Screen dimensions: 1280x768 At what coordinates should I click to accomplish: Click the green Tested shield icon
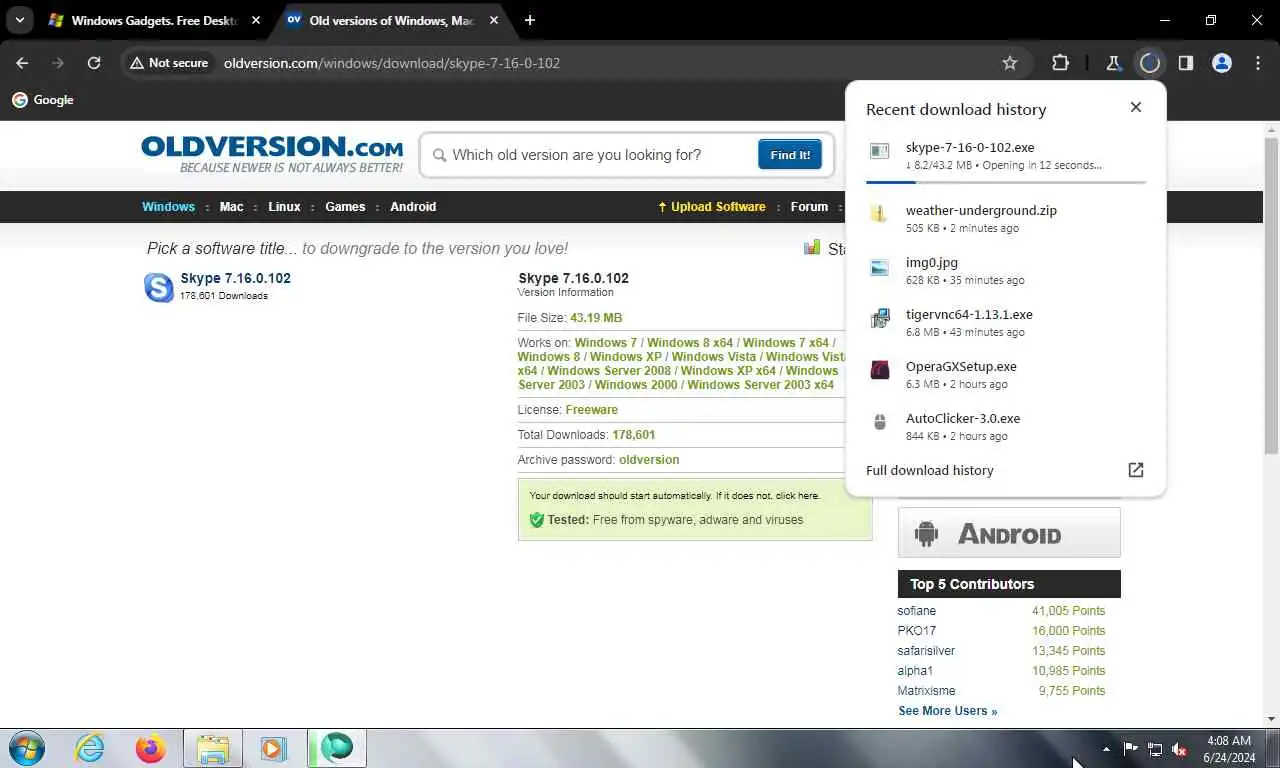(x=537, y=520)
